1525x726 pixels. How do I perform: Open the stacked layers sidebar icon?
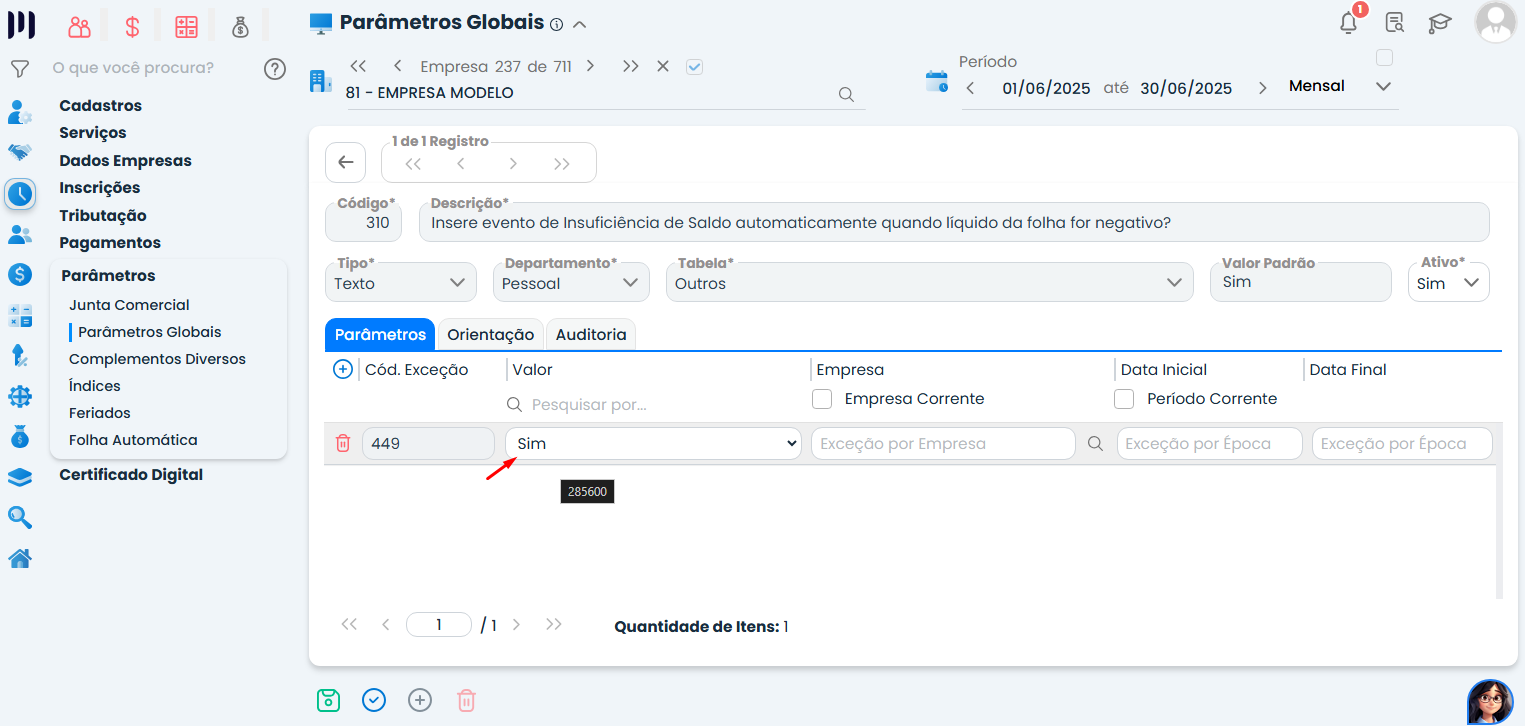20,477
